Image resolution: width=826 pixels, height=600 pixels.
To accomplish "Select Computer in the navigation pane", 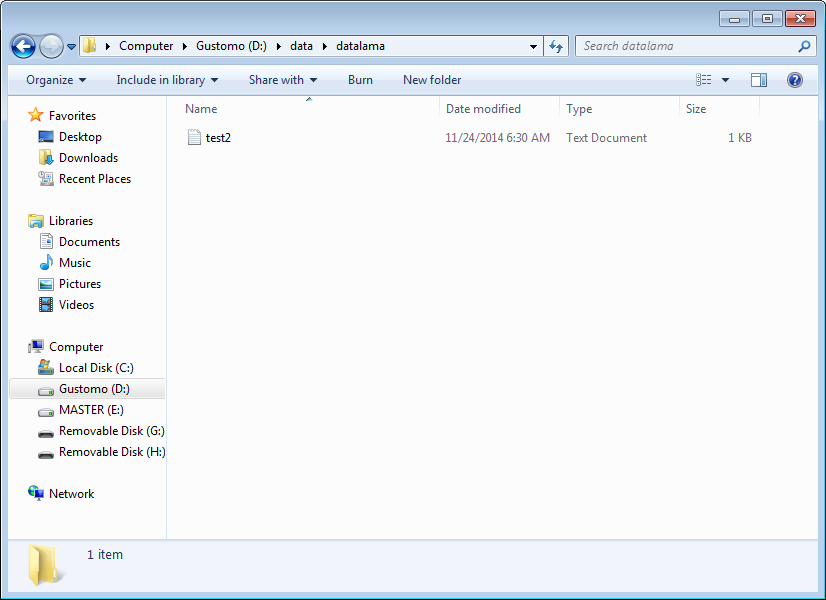I will click(x=76, y=347).
